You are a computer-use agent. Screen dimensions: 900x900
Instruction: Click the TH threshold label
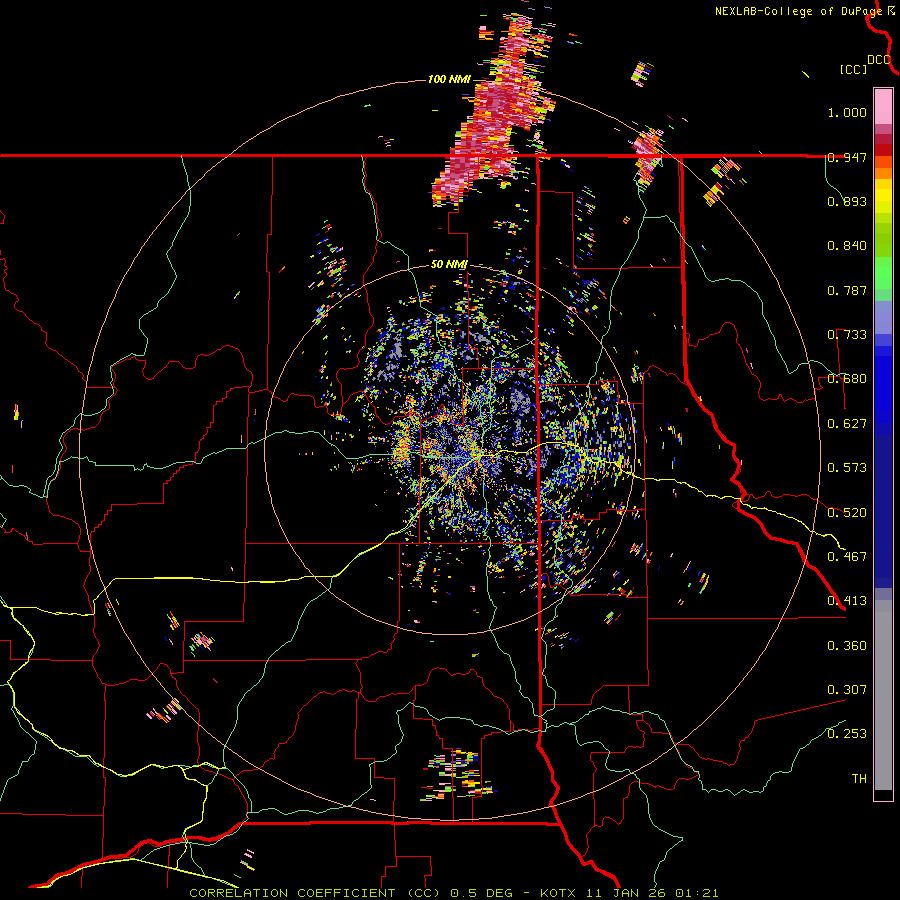pos(859,778)
